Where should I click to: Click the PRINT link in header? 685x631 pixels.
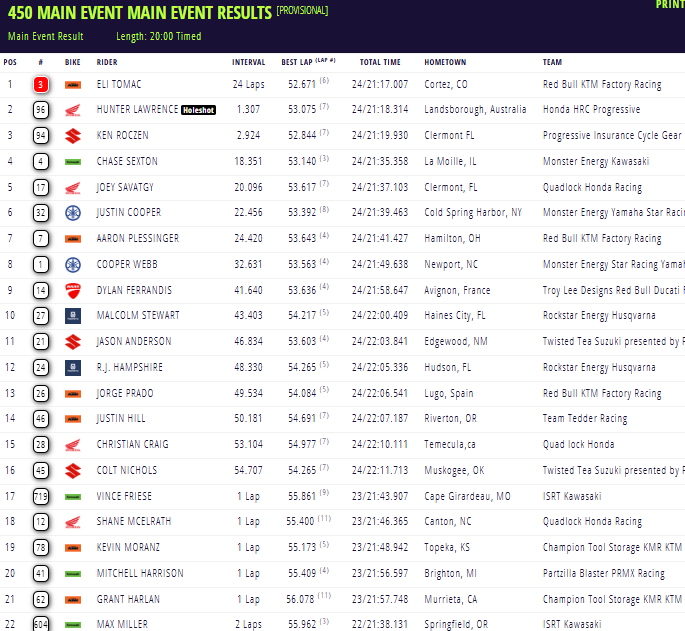coord(670,4)
